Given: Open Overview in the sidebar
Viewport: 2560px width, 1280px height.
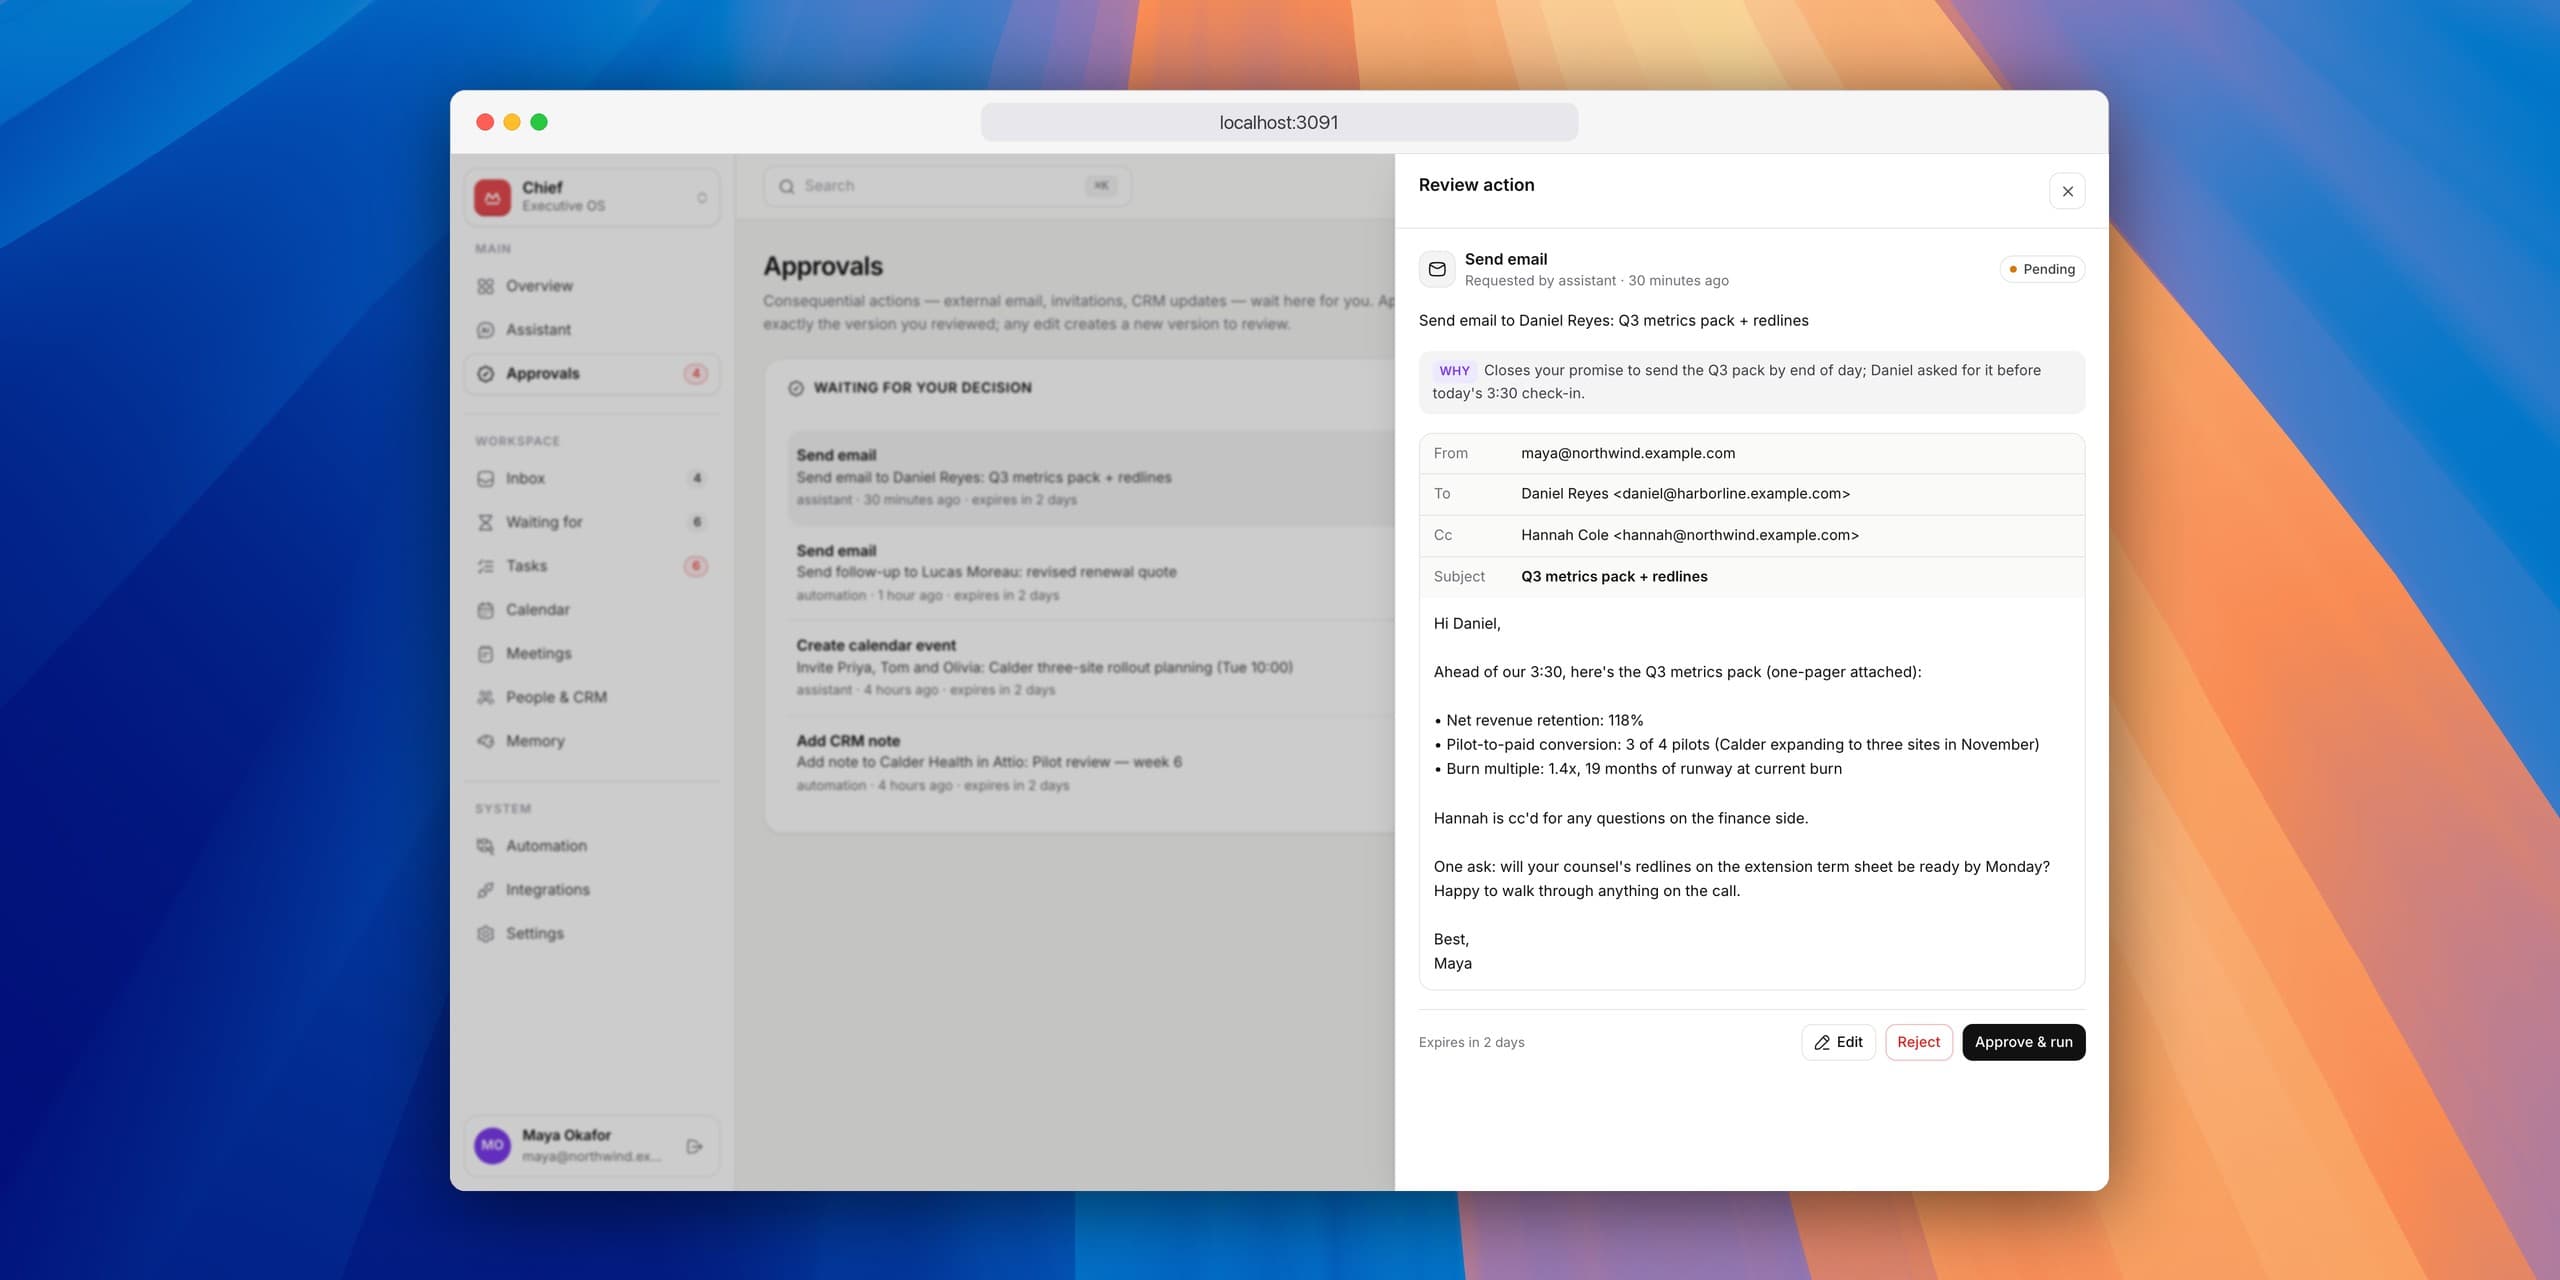Looking at the screenshot, I should click(592, 286).
